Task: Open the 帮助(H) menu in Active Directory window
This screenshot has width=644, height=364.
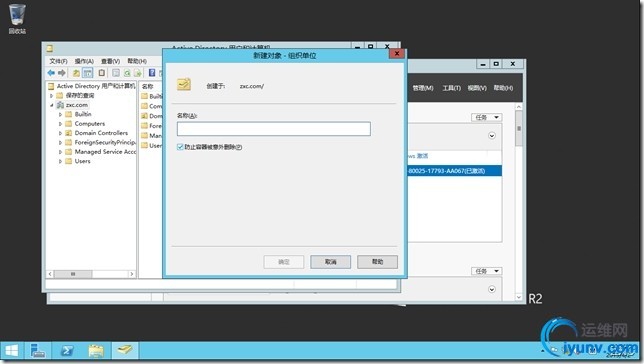Action: [137, 61]
